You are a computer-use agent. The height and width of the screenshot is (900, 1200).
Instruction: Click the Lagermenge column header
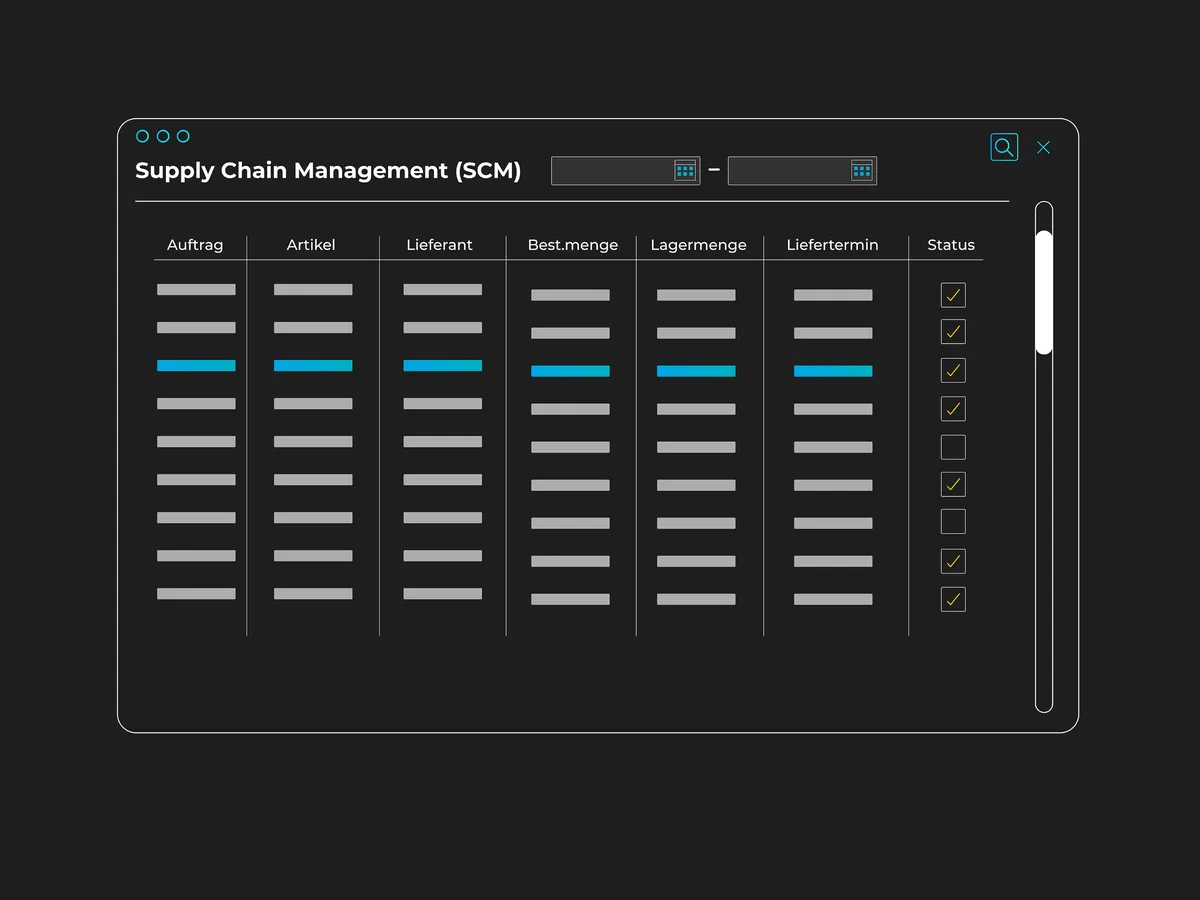[698, 245]
